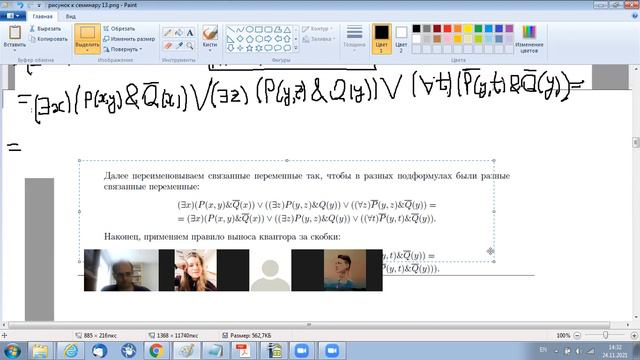Click Обрезать (crop) button

click(119, 29)
